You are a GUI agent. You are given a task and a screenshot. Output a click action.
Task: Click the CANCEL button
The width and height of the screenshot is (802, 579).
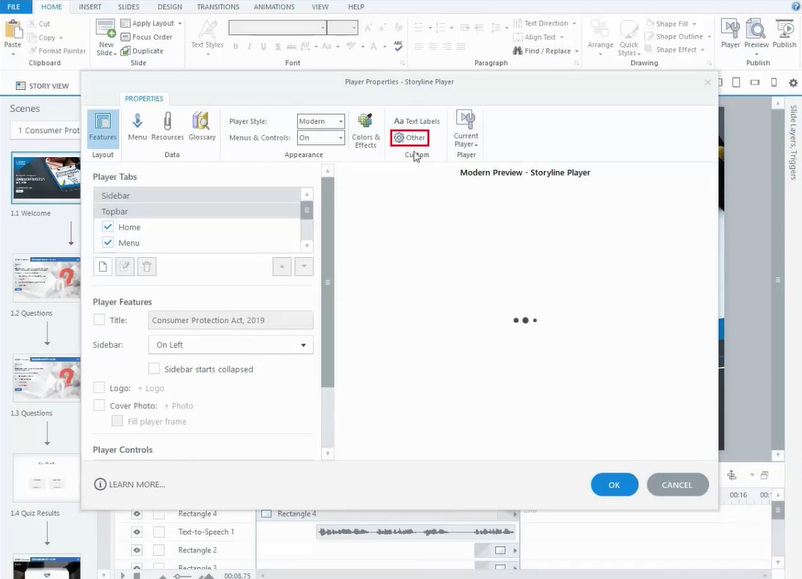[x=677, y=485]
